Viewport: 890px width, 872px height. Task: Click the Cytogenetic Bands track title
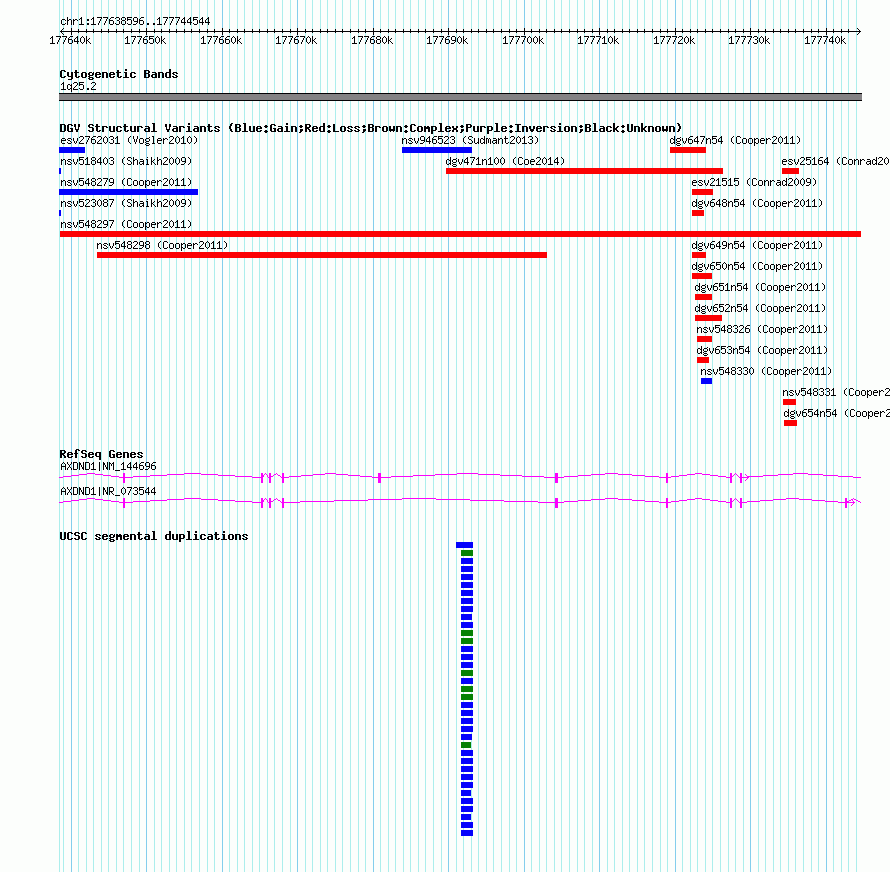(x=119, y=74)
